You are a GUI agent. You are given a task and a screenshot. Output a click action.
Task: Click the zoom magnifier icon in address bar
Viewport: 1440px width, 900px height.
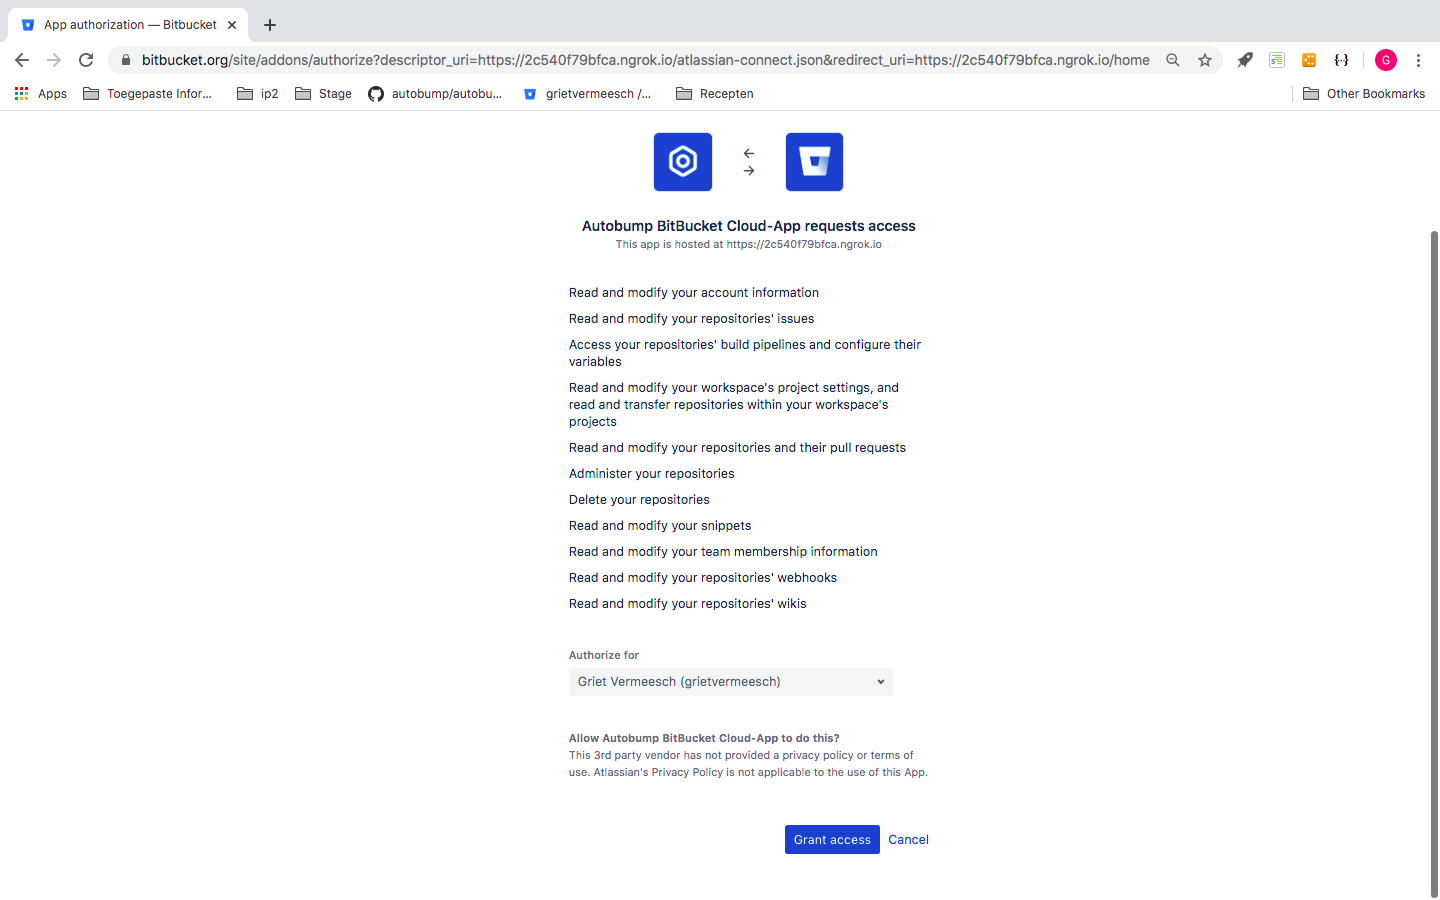(1173, 60)
